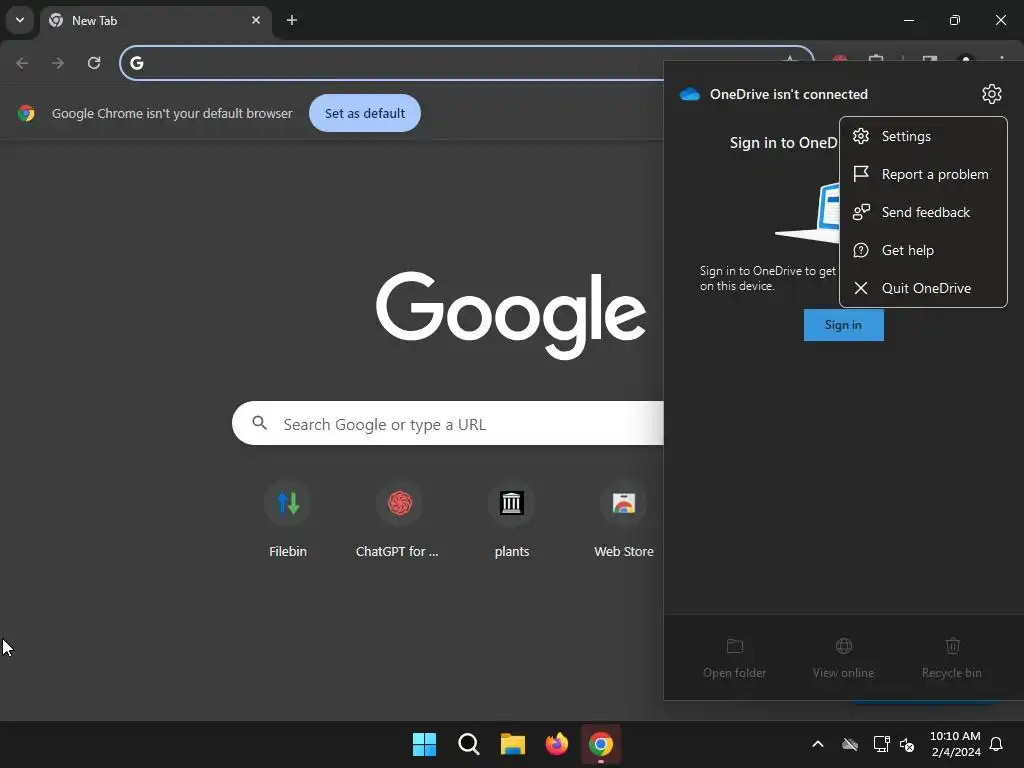
Task: Open Windows taskbar search
Action: pos(468,744)
